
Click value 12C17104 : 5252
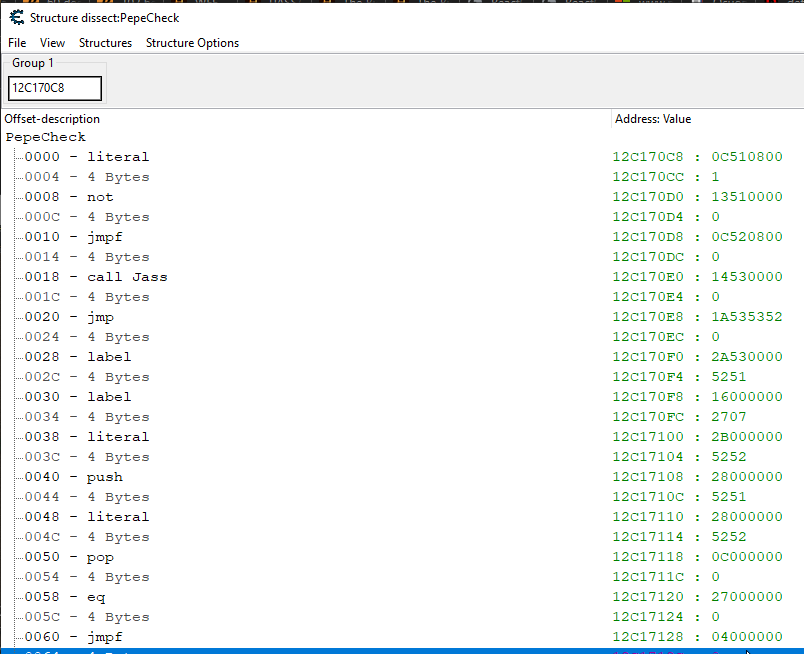point(679,457)
